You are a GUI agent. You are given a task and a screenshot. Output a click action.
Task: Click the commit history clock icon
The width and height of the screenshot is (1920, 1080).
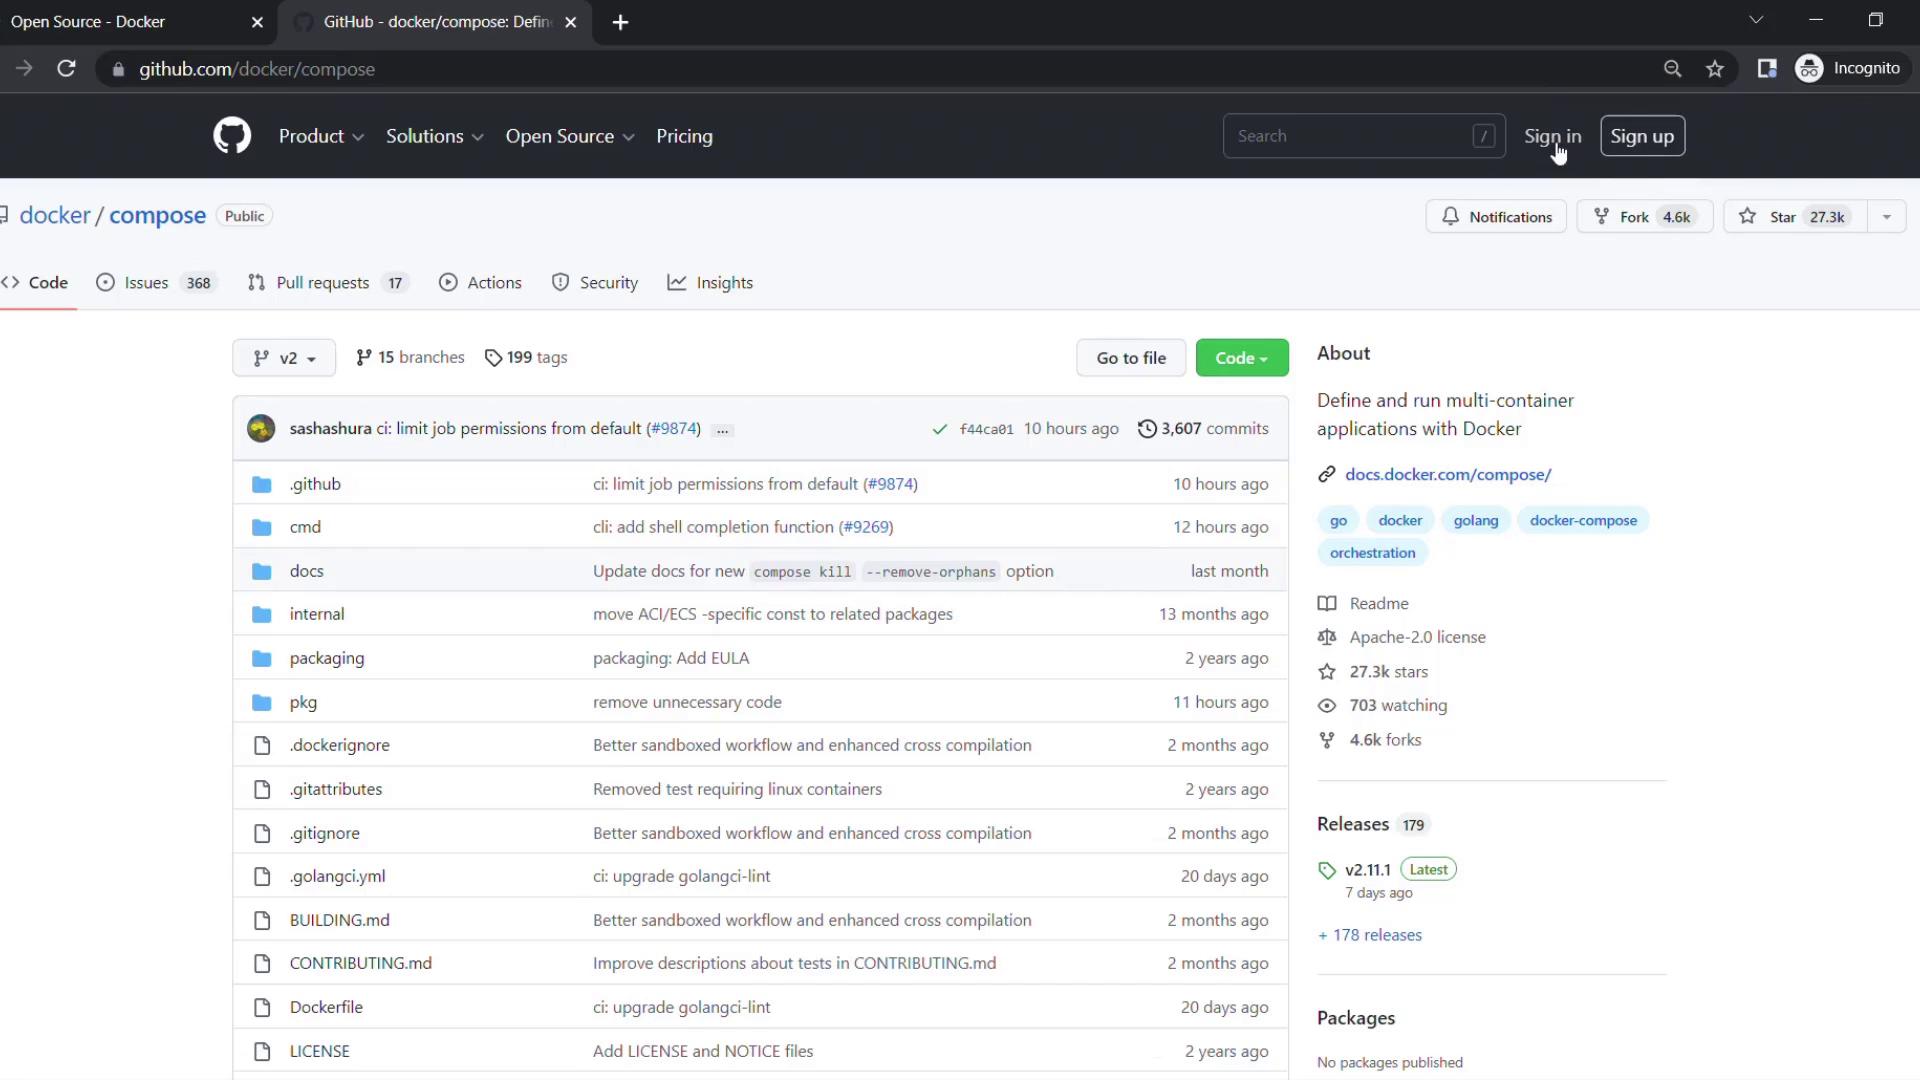tap(1147, 429)
